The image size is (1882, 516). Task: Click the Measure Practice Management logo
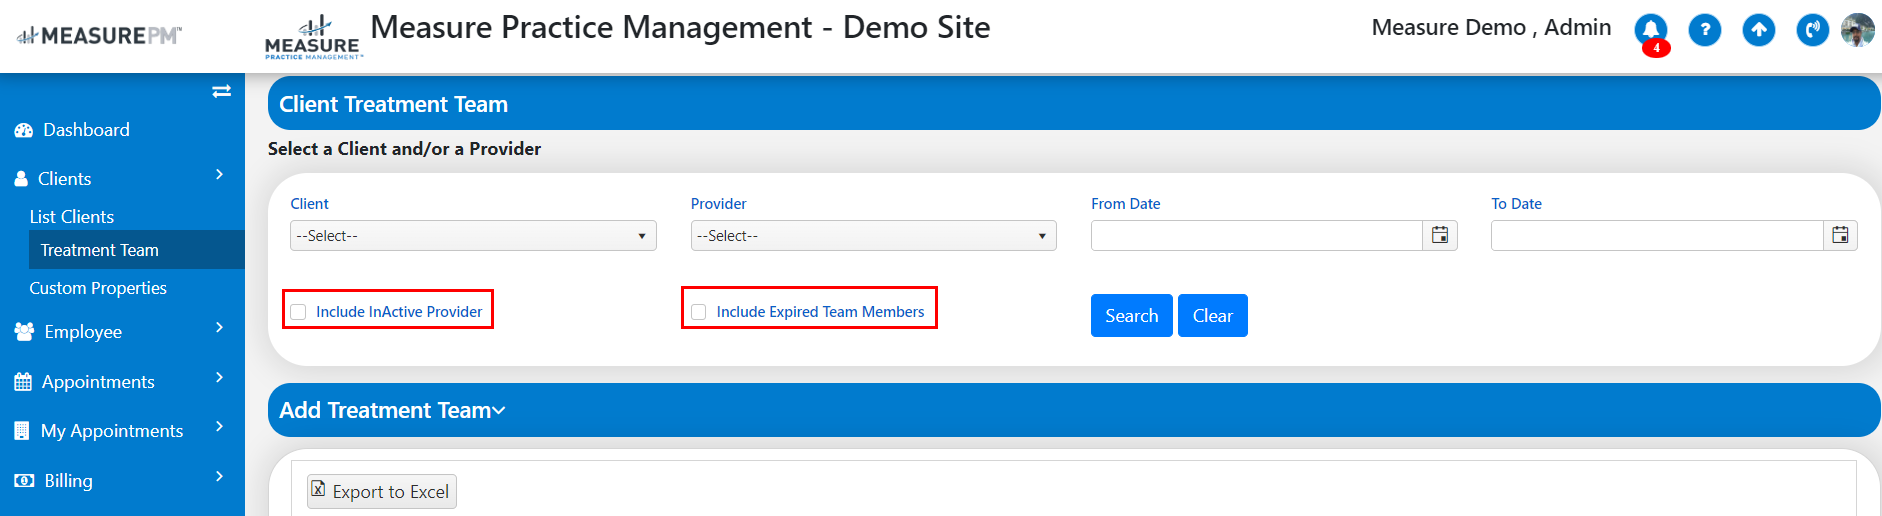pyautogui.click(x=313, y=38)
